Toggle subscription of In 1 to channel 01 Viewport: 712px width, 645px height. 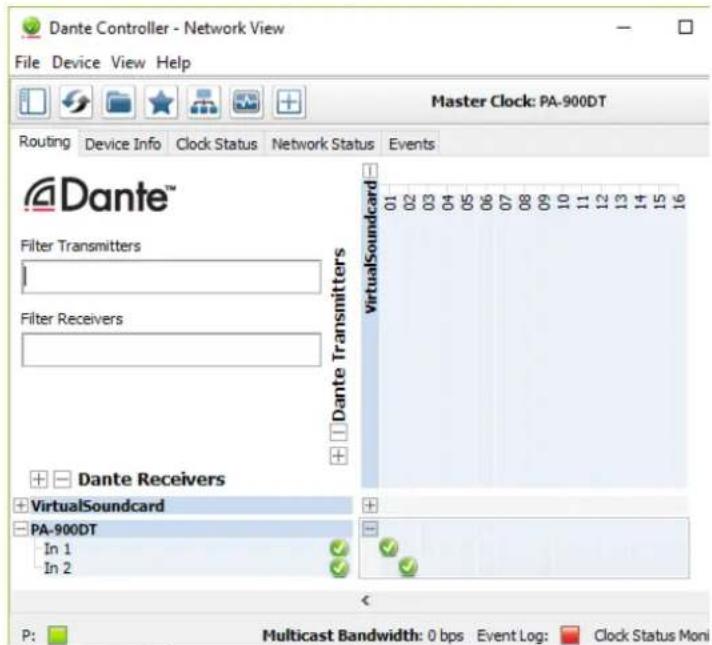coord(389,547)
